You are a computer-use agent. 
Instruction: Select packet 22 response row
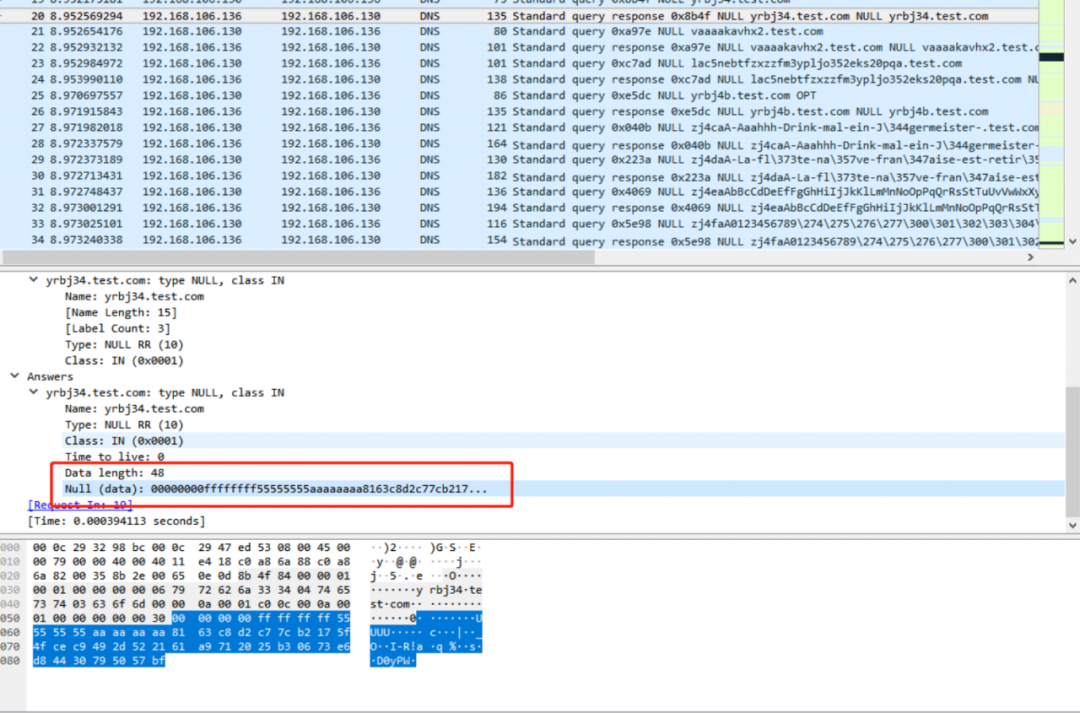[519, 48]
